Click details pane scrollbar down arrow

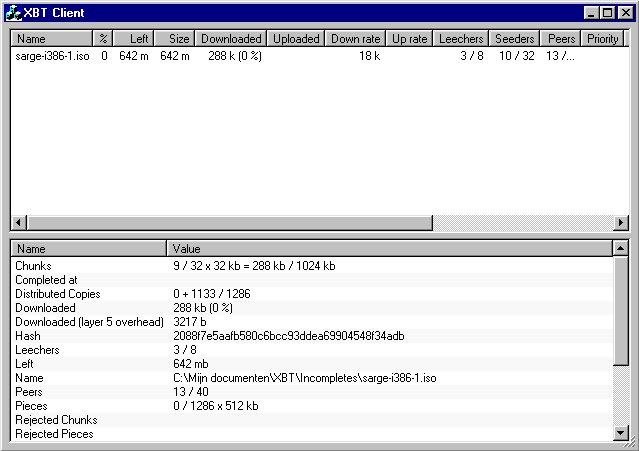tap(620, 433)
